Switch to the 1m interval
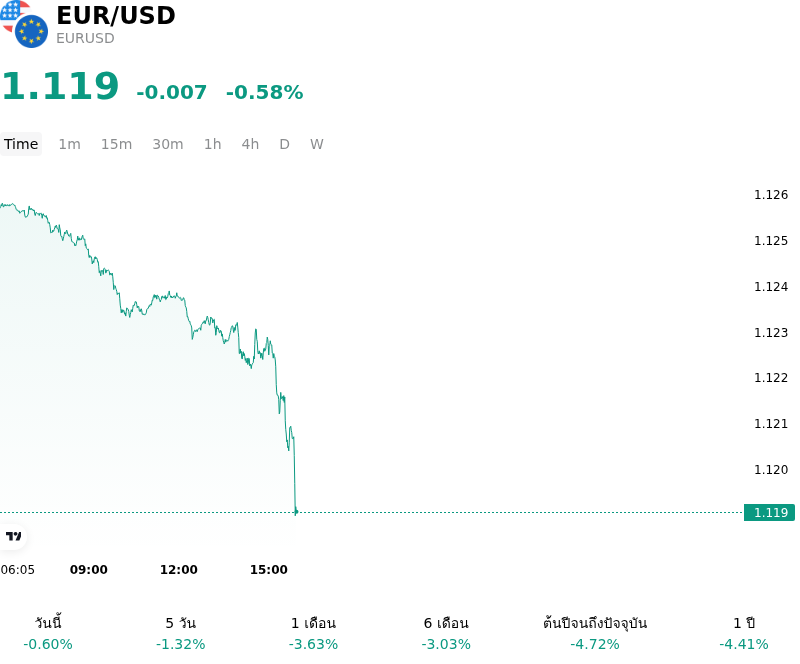The height and width of the screenshot is (664, 800). pyautogui.click(x=69, y=144)
